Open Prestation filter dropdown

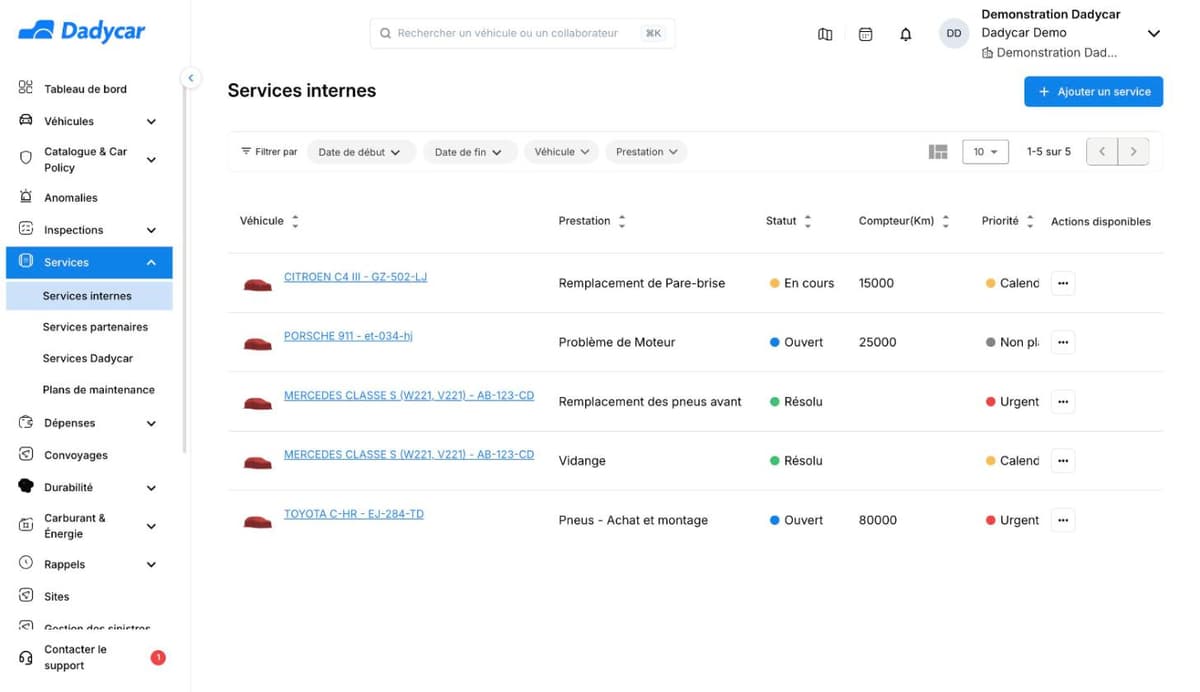coord(646,152)
